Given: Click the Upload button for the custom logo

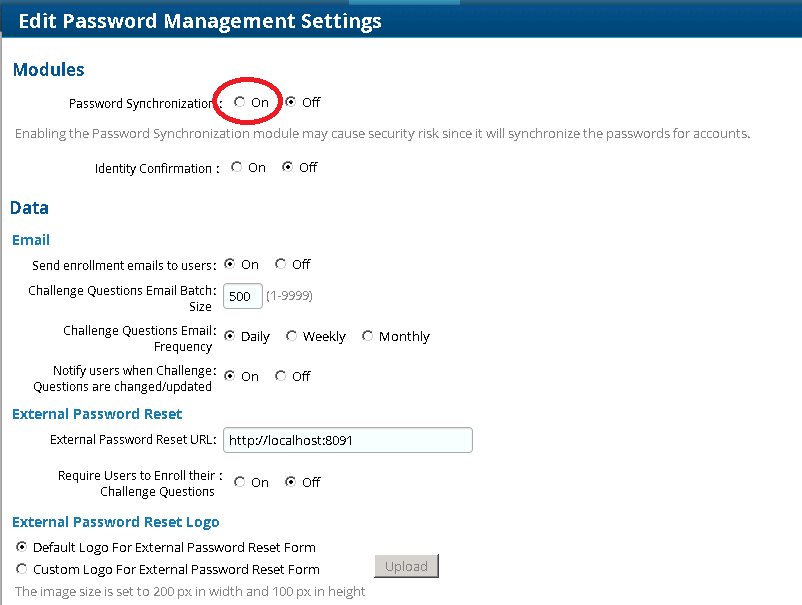Looking at the screenshot, I should pyautogui.click(x=406, y=566).
